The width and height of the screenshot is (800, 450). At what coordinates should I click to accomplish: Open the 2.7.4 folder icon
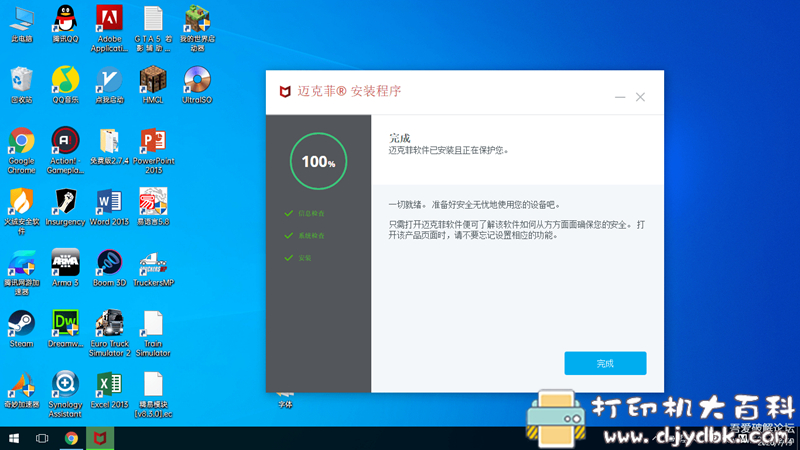(x=109, y=146)
